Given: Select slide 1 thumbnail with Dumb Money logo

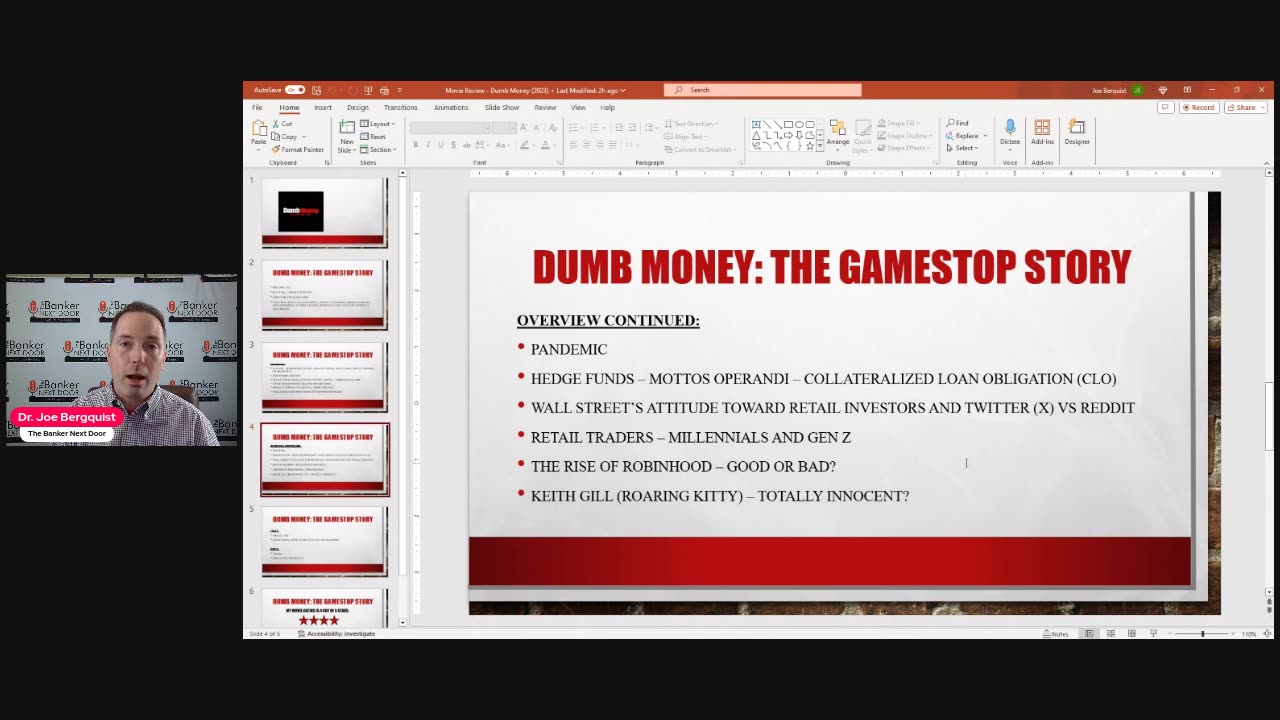Looking at the screenshot, I should click(x=324, y=212).
